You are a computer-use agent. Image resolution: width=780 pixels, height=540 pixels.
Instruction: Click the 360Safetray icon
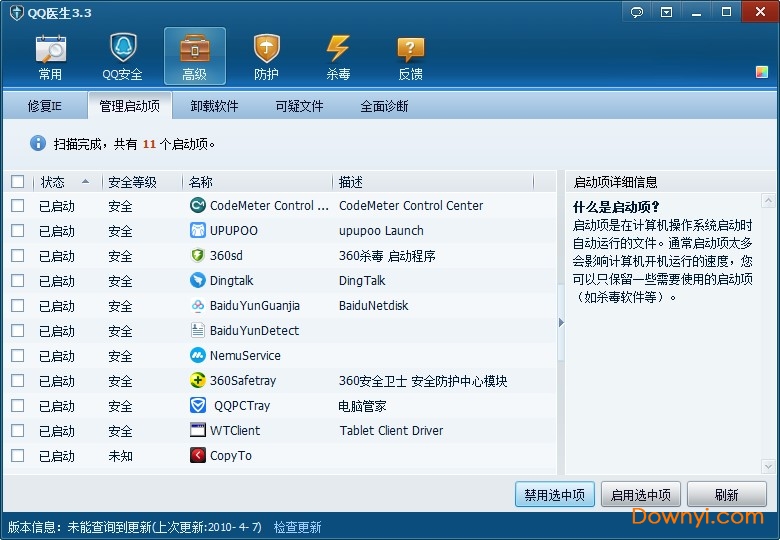point(197,380)
